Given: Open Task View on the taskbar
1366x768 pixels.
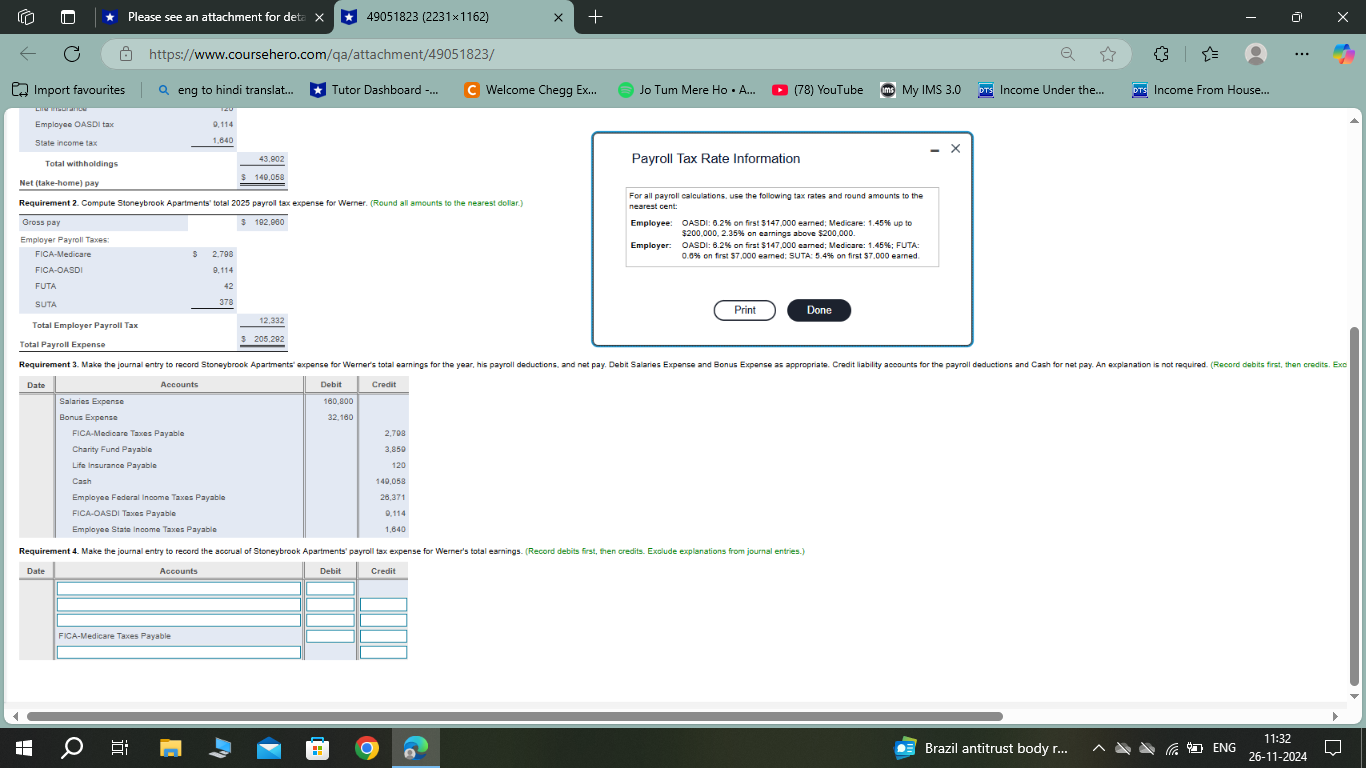Looking at the screenshot, I should click(x=119, y=748).
